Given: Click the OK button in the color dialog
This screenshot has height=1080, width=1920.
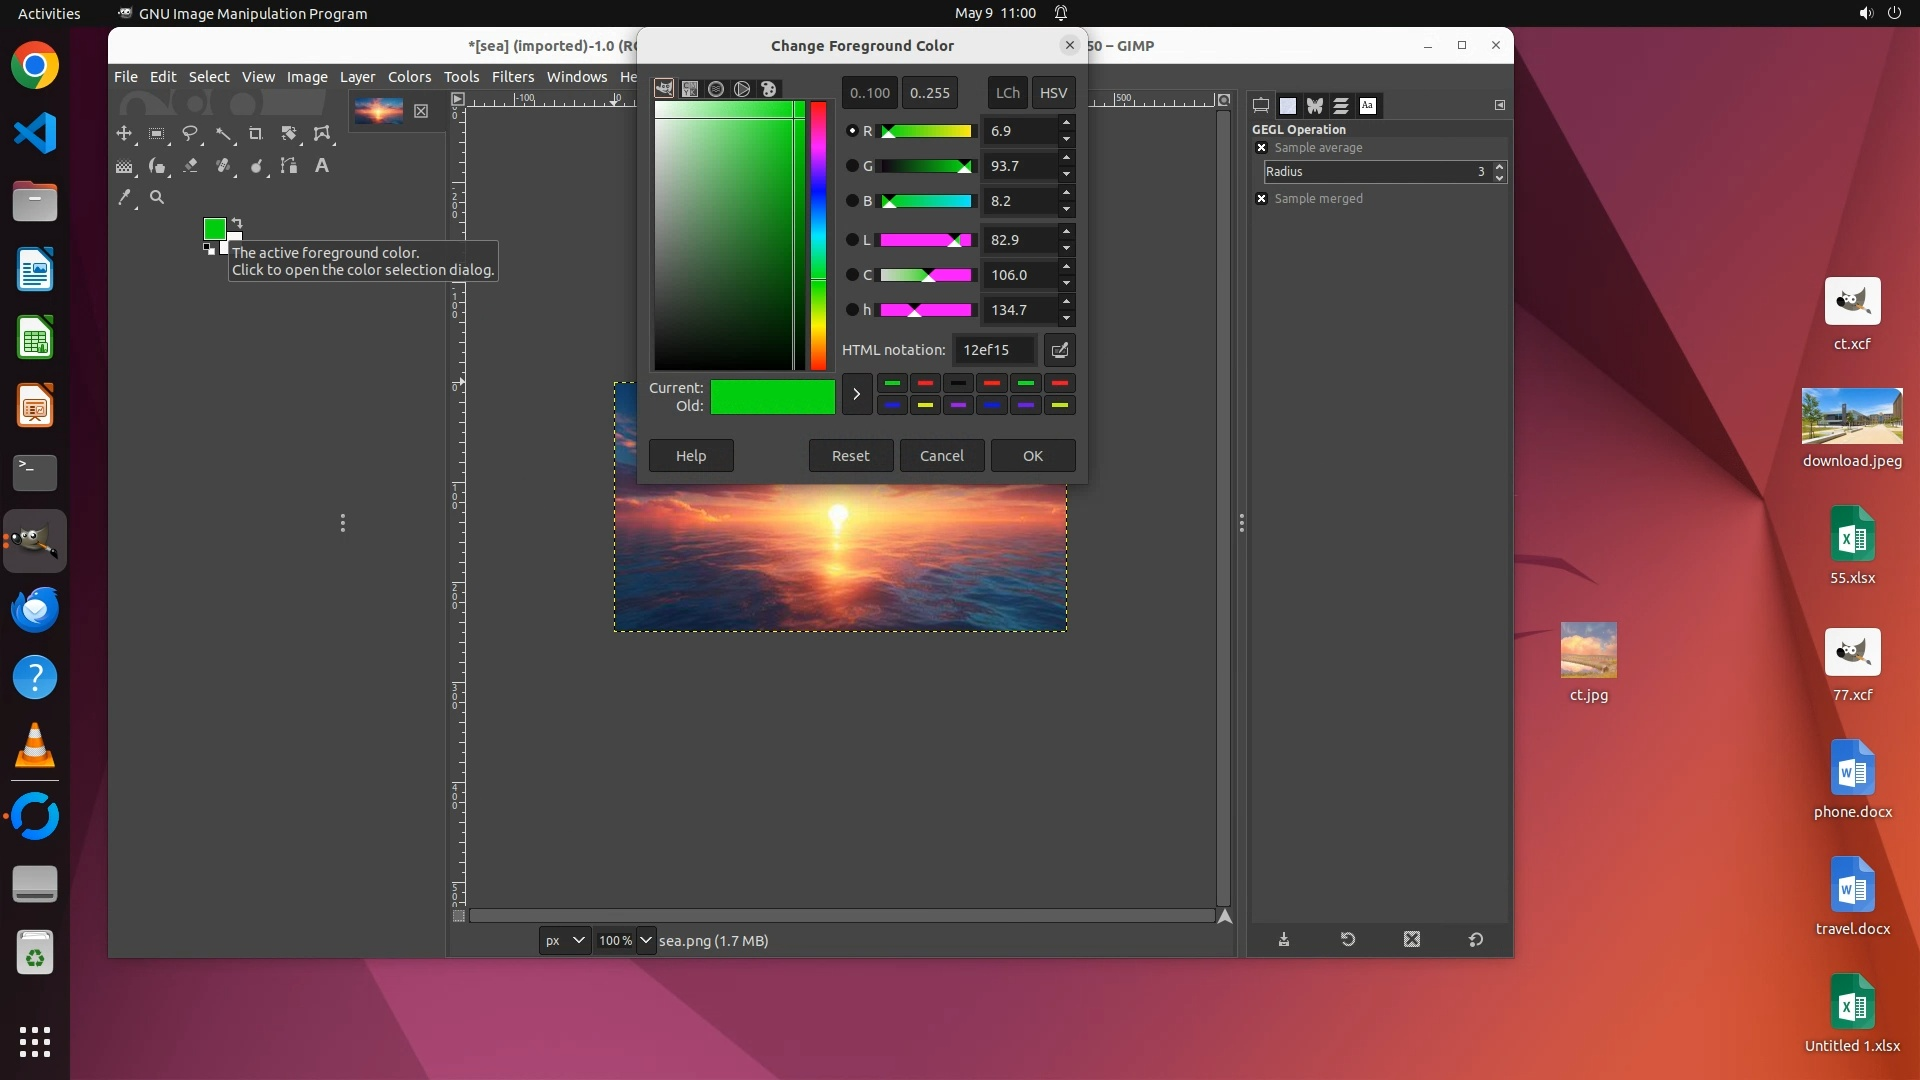Looking at the screenshot, I should (1032, 456).
